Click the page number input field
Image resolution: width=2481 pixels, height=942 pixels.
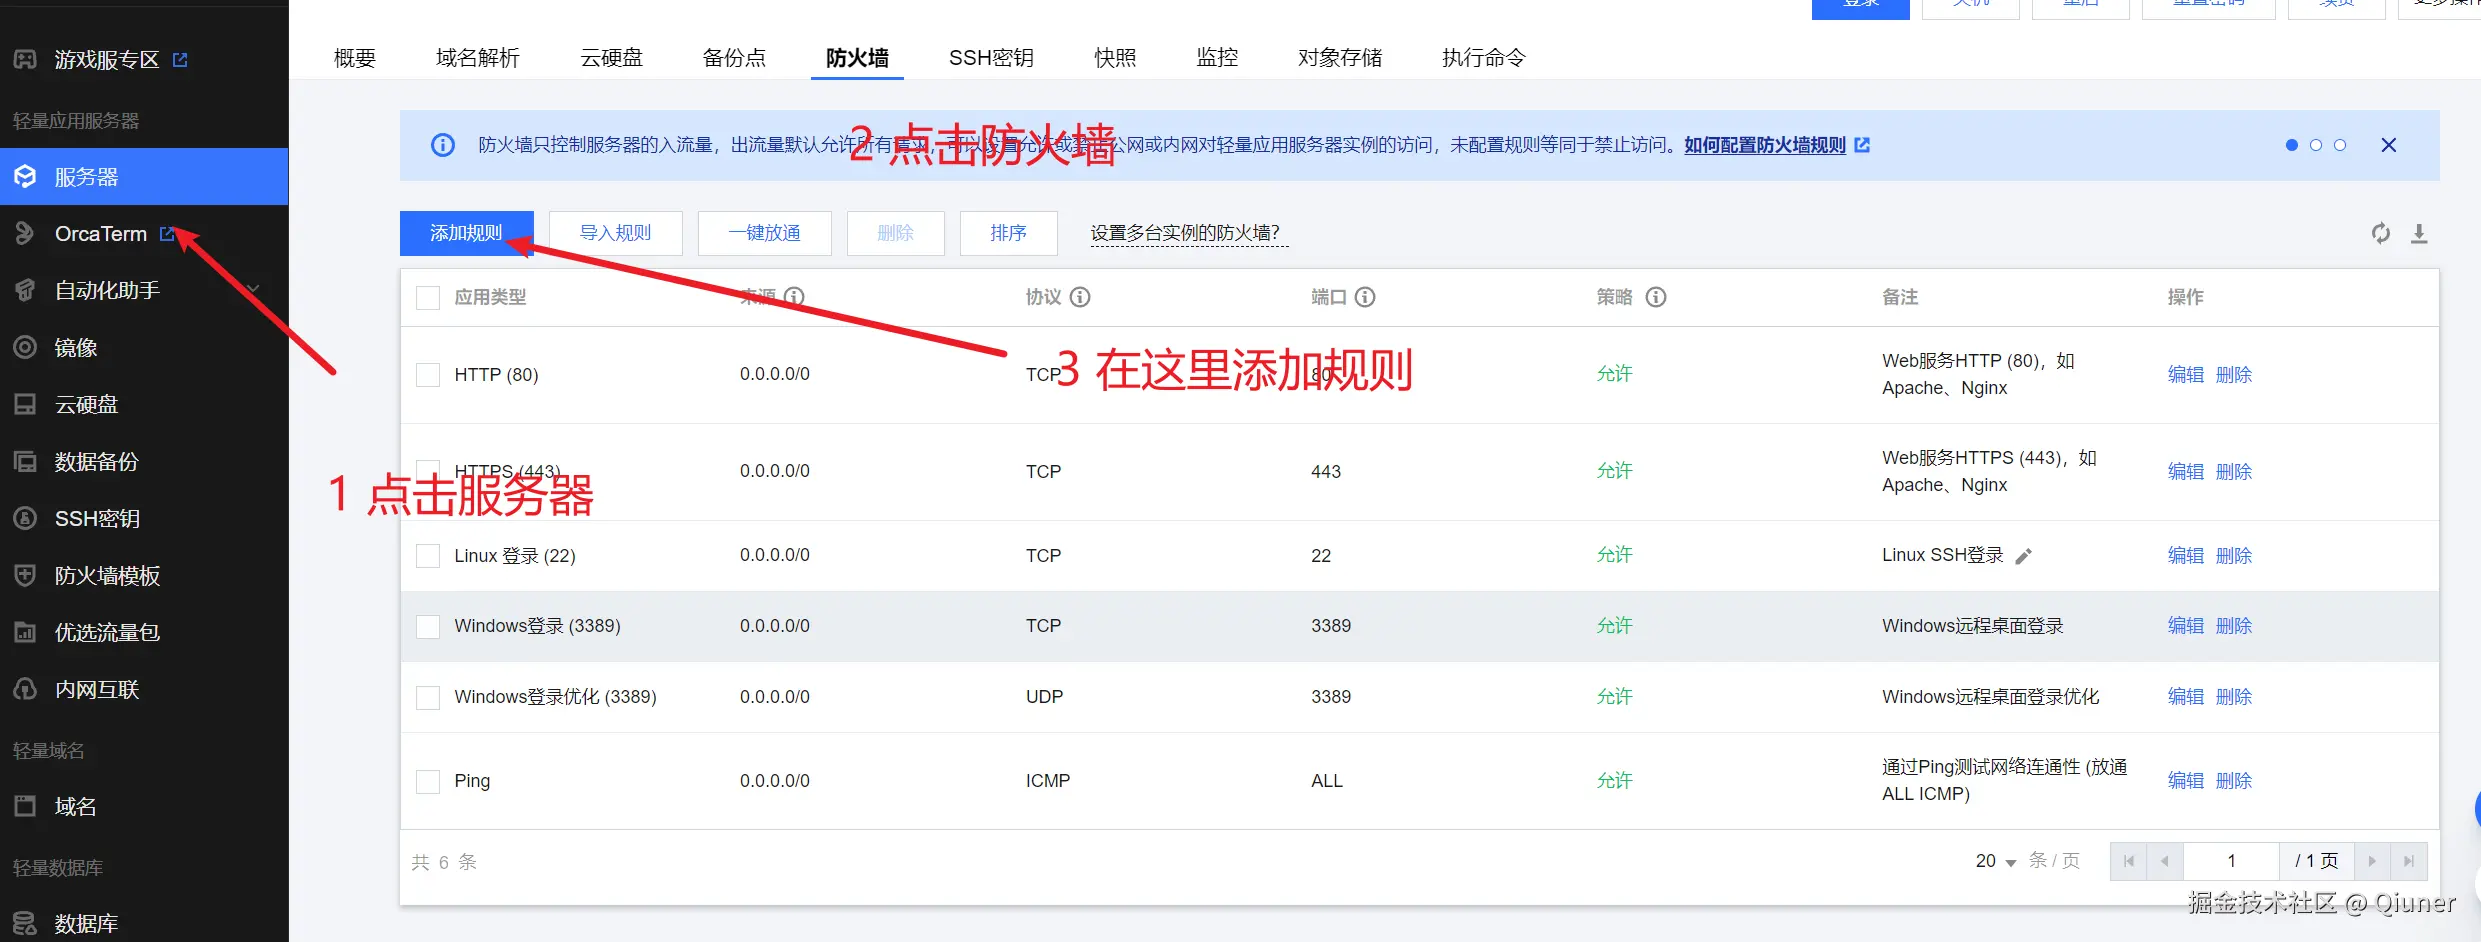[x=2231, y=861]
